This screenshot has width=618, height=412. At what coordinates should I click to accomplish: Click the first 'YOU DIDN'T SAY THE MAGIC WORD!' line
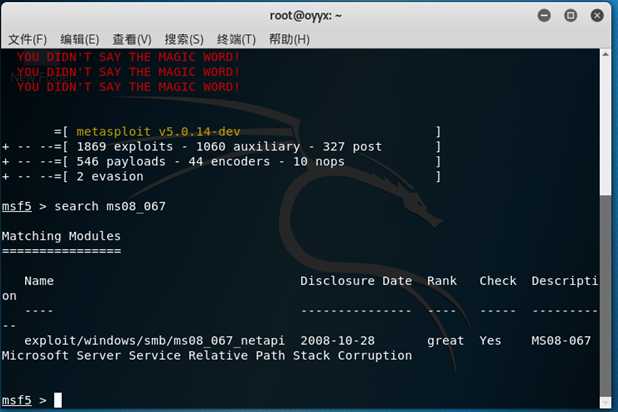coord(128,57)
